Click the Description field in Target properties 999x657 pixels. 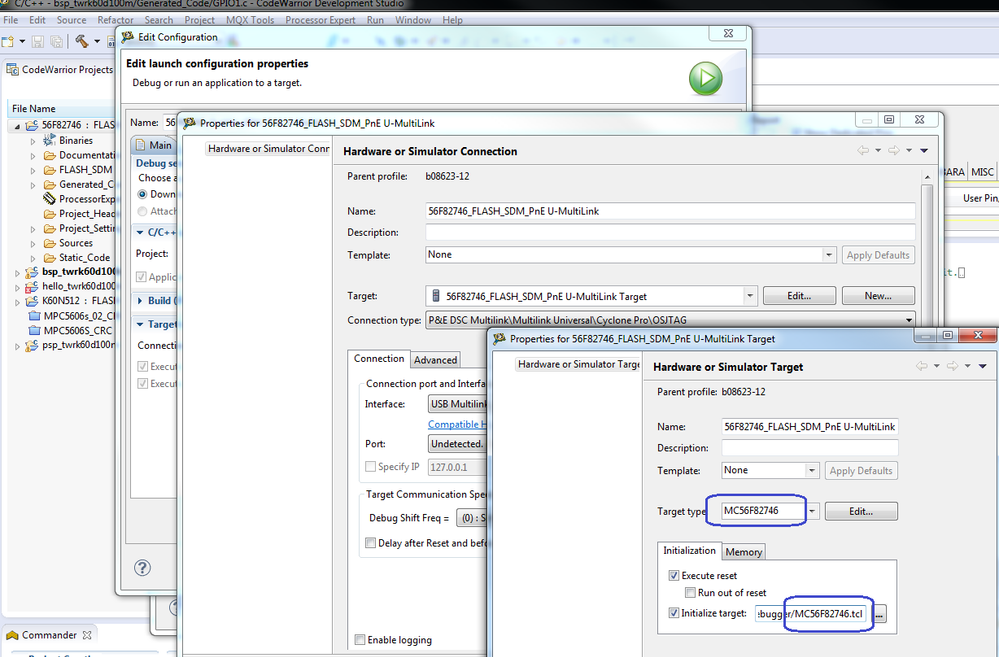809,448
